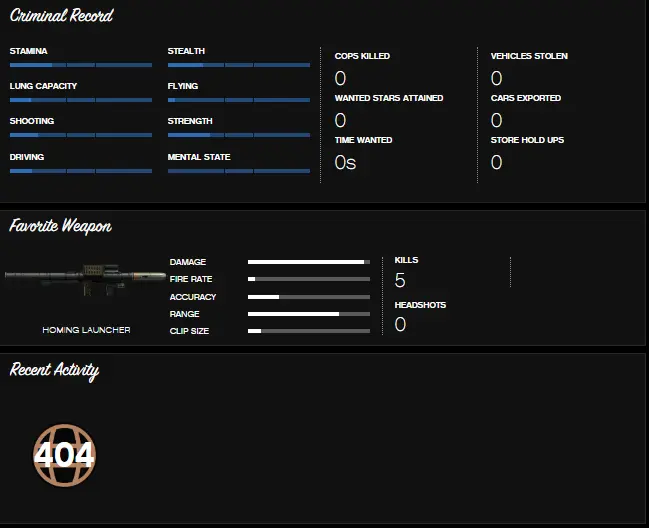Click the KILLS label
Screen dimensions: 649x528
pyautogui.click(x=406, y=260)
